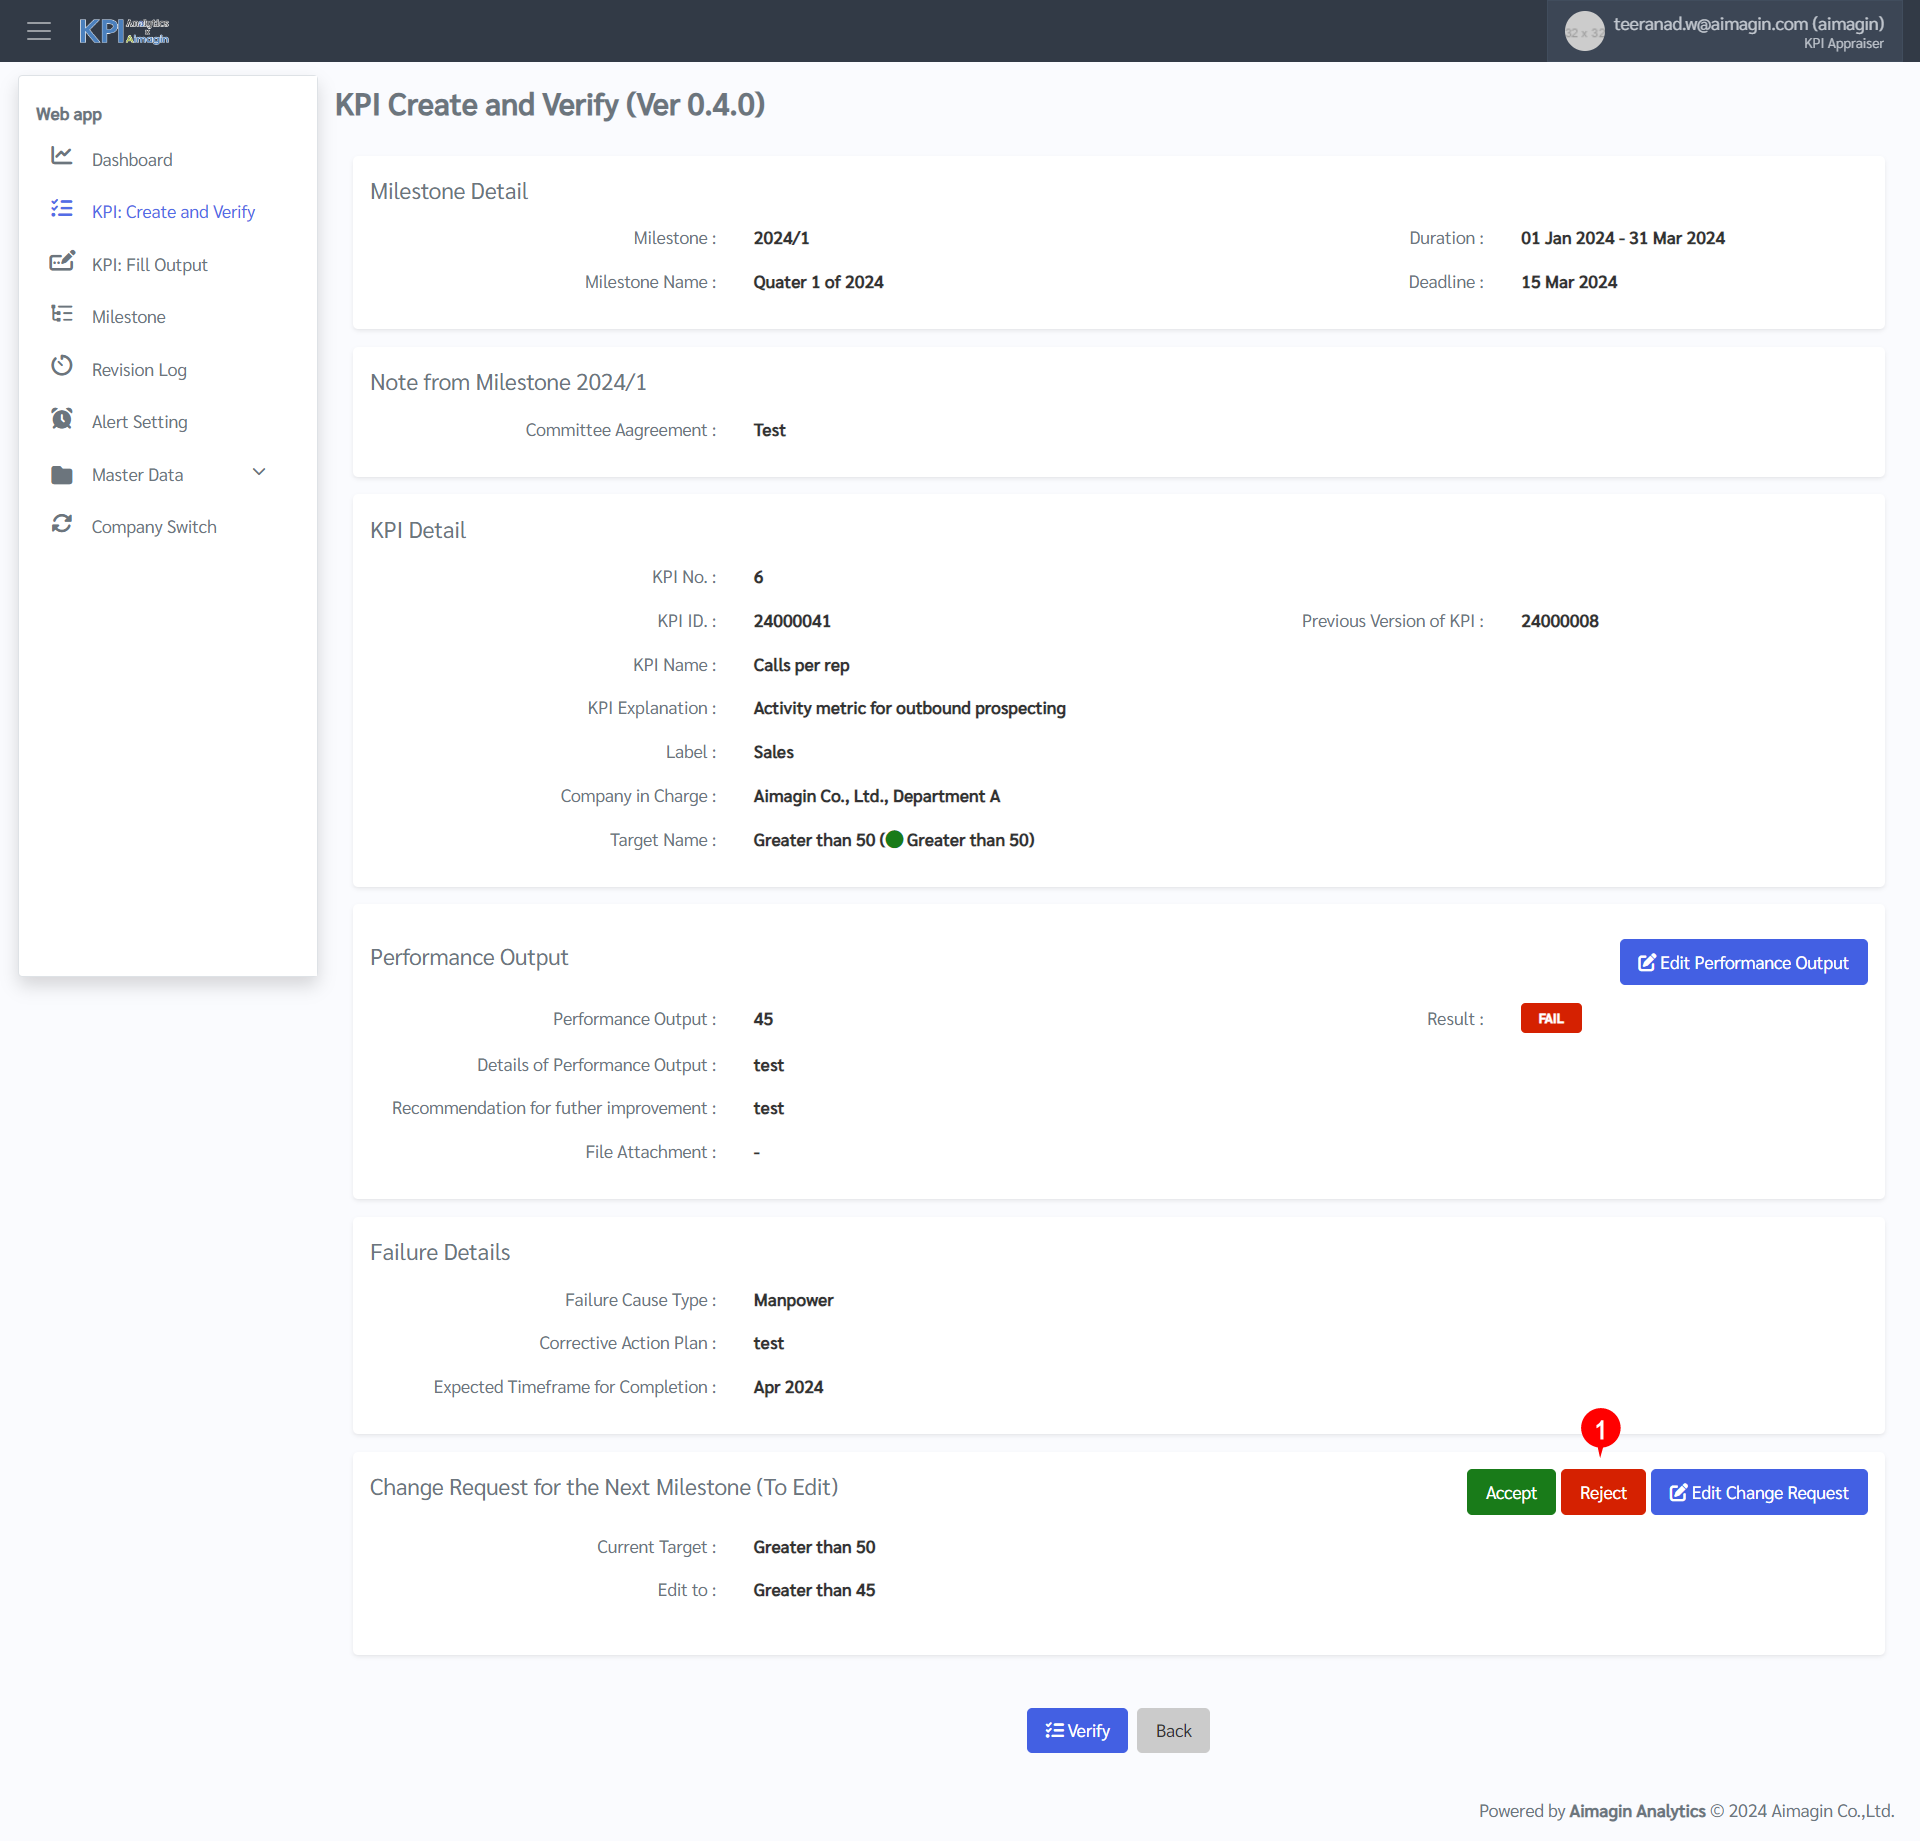The height and width of the screenshot is (1841, 1920).
Task: Click the Revision Log clock icon
Action: [62, 366]
